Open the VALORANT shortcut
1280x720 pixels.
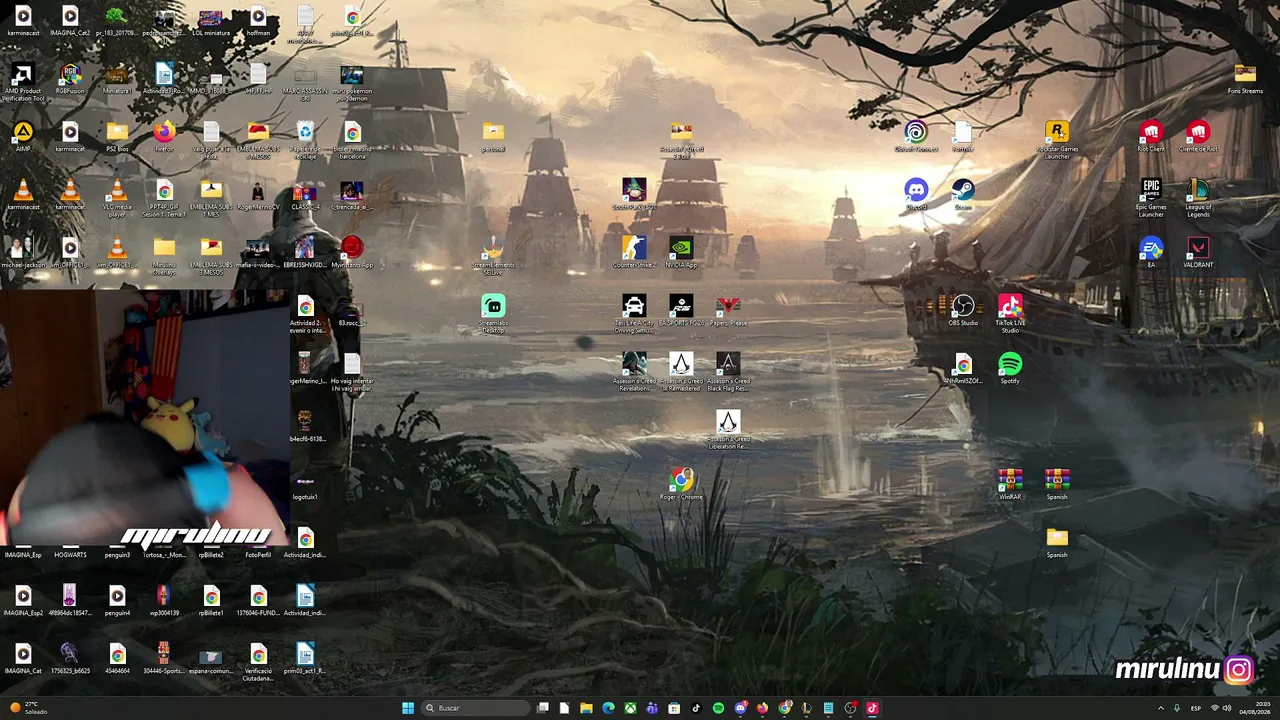point(1198,251)
